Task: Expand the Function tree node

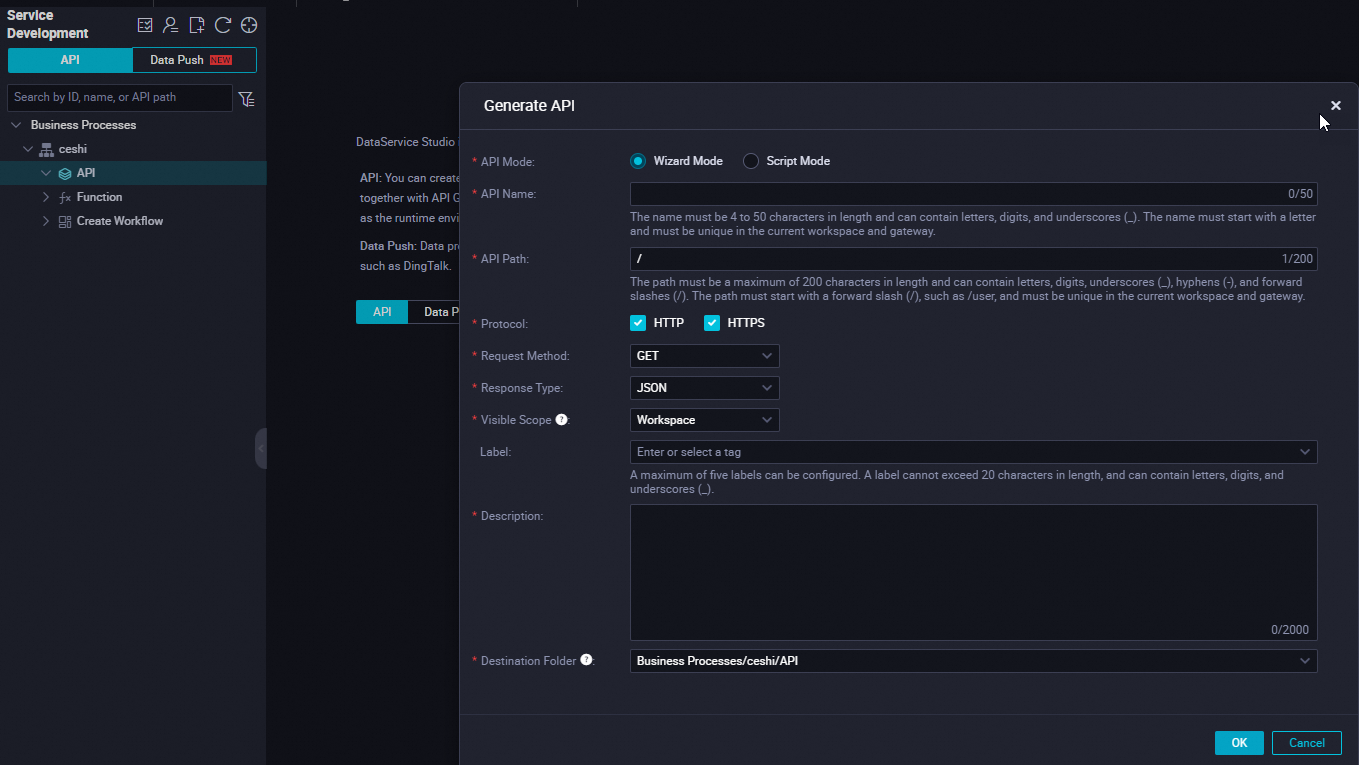Action: (44, 196)
